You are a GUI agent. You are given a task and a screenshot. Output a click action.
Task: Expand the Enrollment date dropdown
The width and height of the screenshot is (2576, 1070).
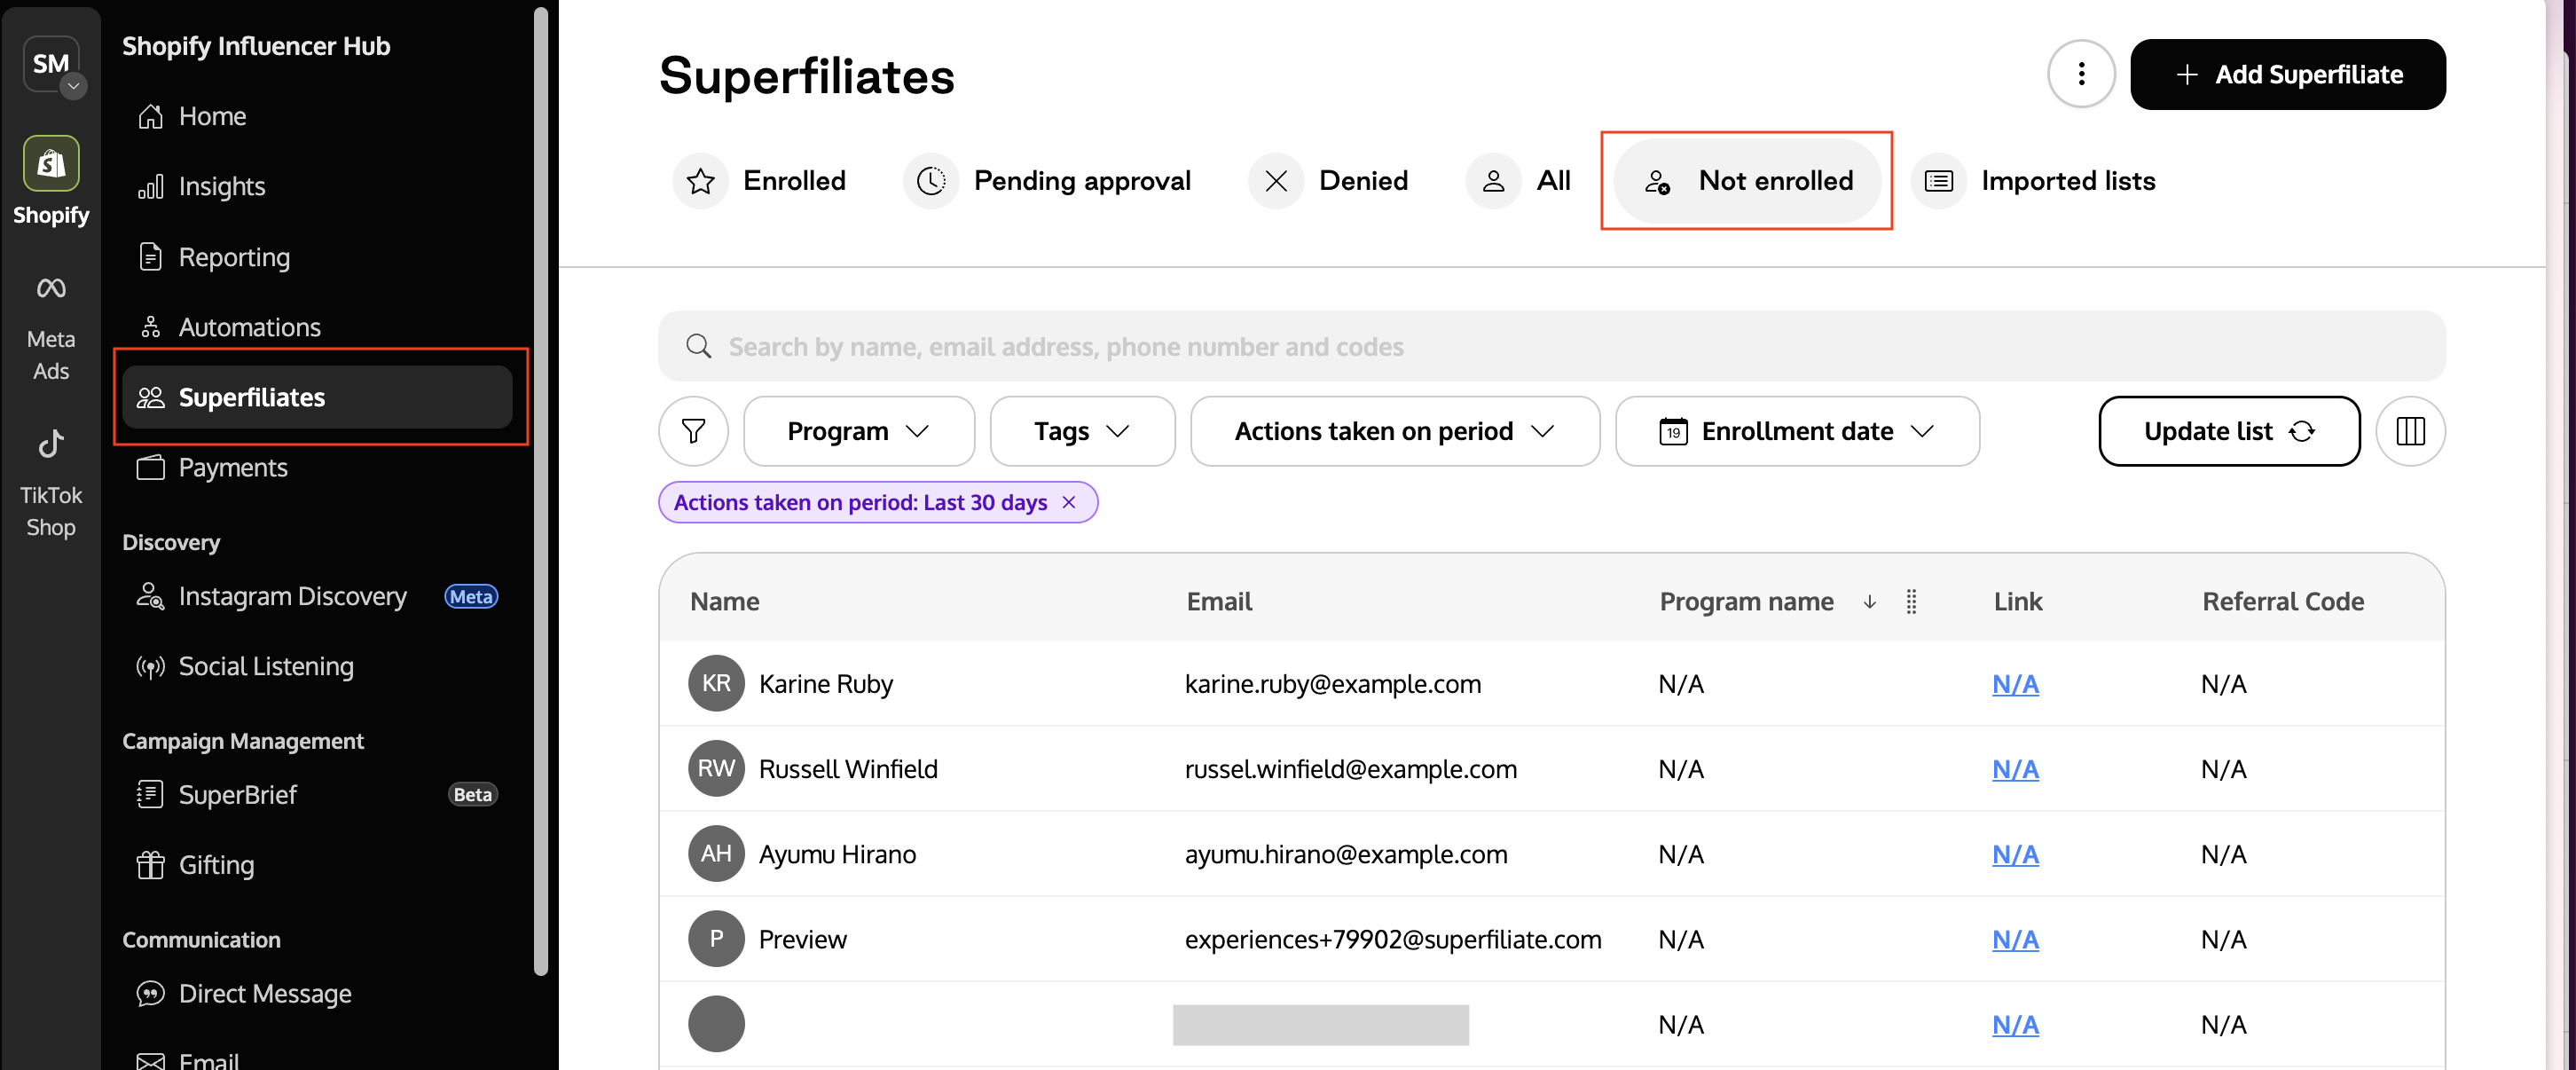coord(1797,431)
